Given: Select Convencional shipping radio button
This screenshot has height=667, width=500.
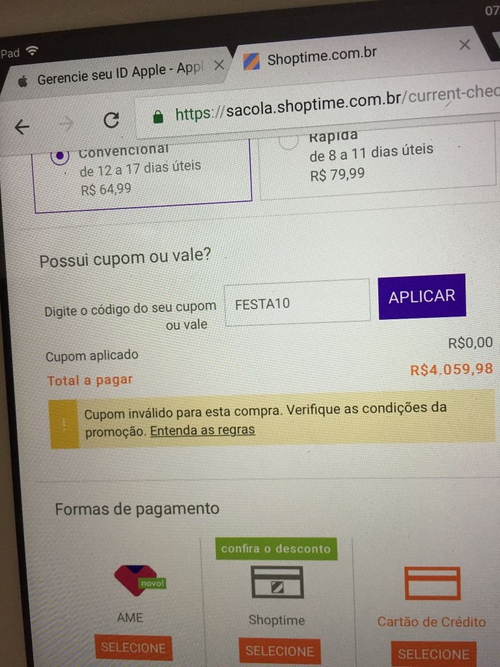Looking at the screenshot, I should point(60,157).
